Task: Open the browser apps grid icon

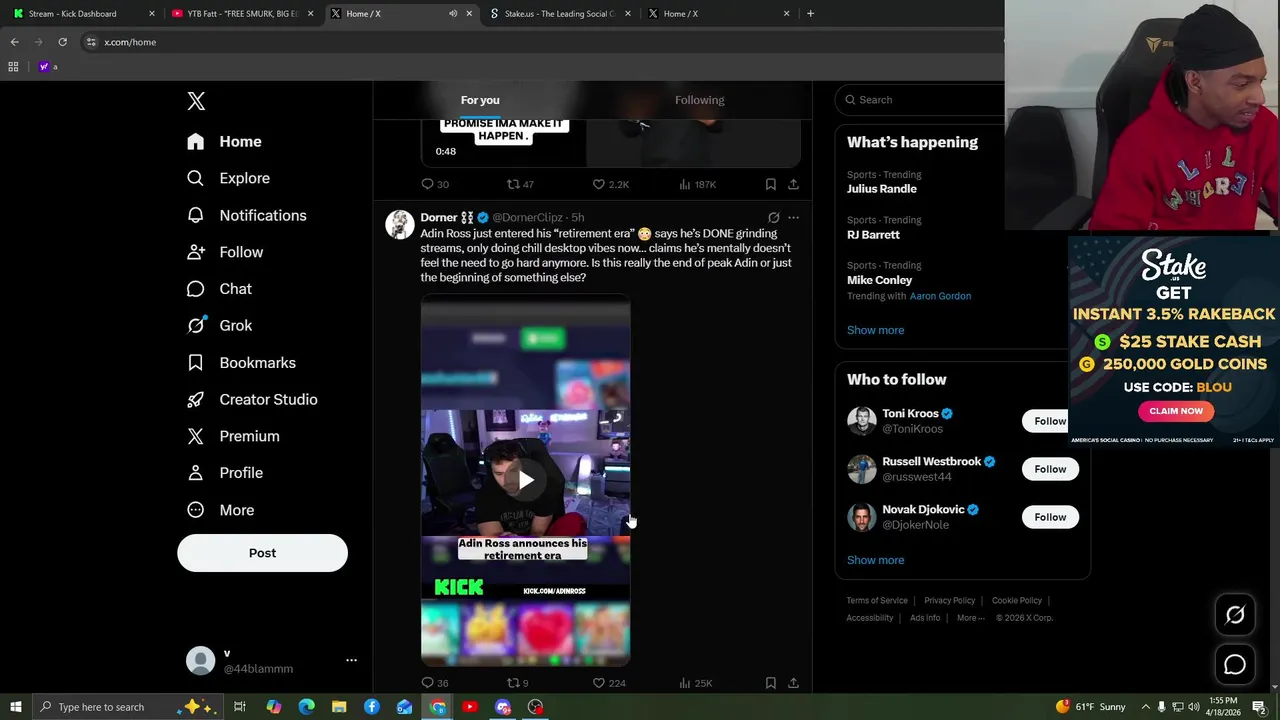Action: pyautogui.click(x=13, y=67)
